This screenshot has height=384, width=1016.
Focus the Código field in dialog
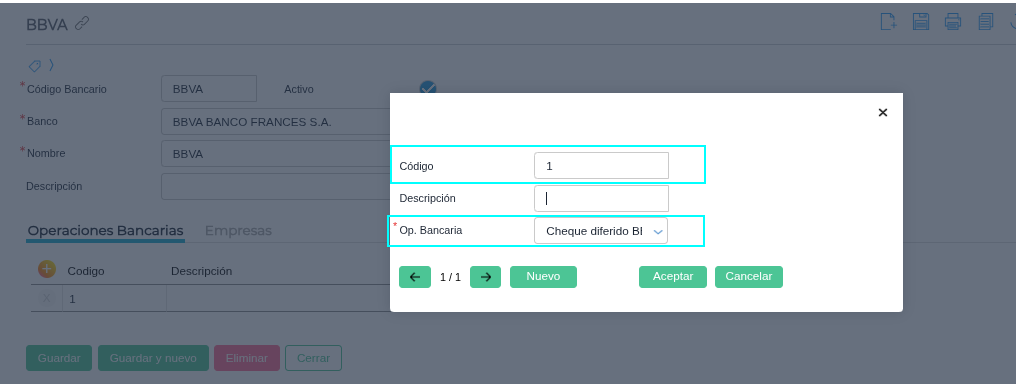click(601, 166)
